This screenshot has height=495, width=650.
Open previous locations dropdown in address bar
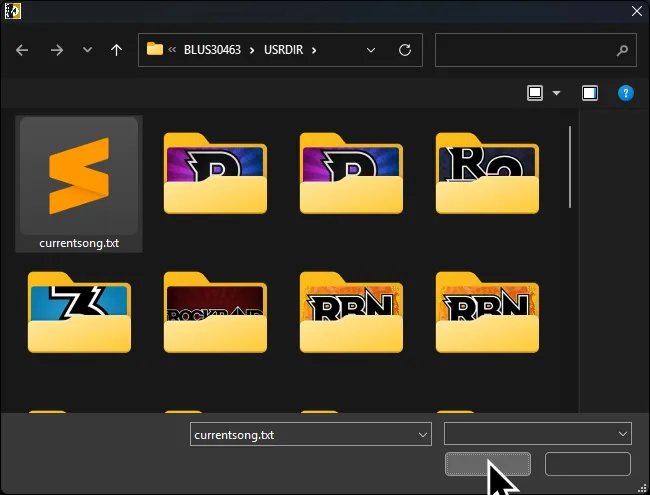click(x=371, y=50)
